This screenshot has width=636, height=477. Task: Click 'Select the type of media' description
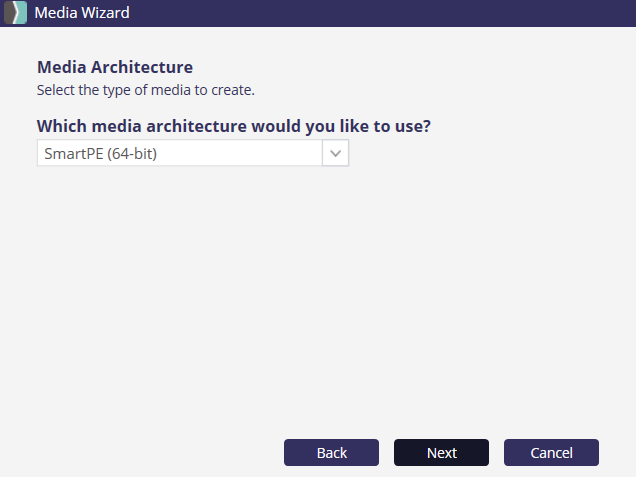click(146, 90)
